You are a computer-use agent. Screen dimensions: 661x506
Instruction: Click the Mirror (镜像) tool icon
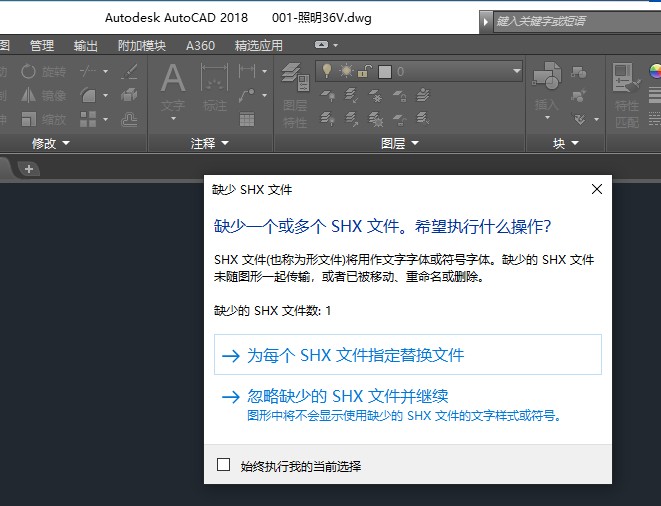[x=29, y=95]
